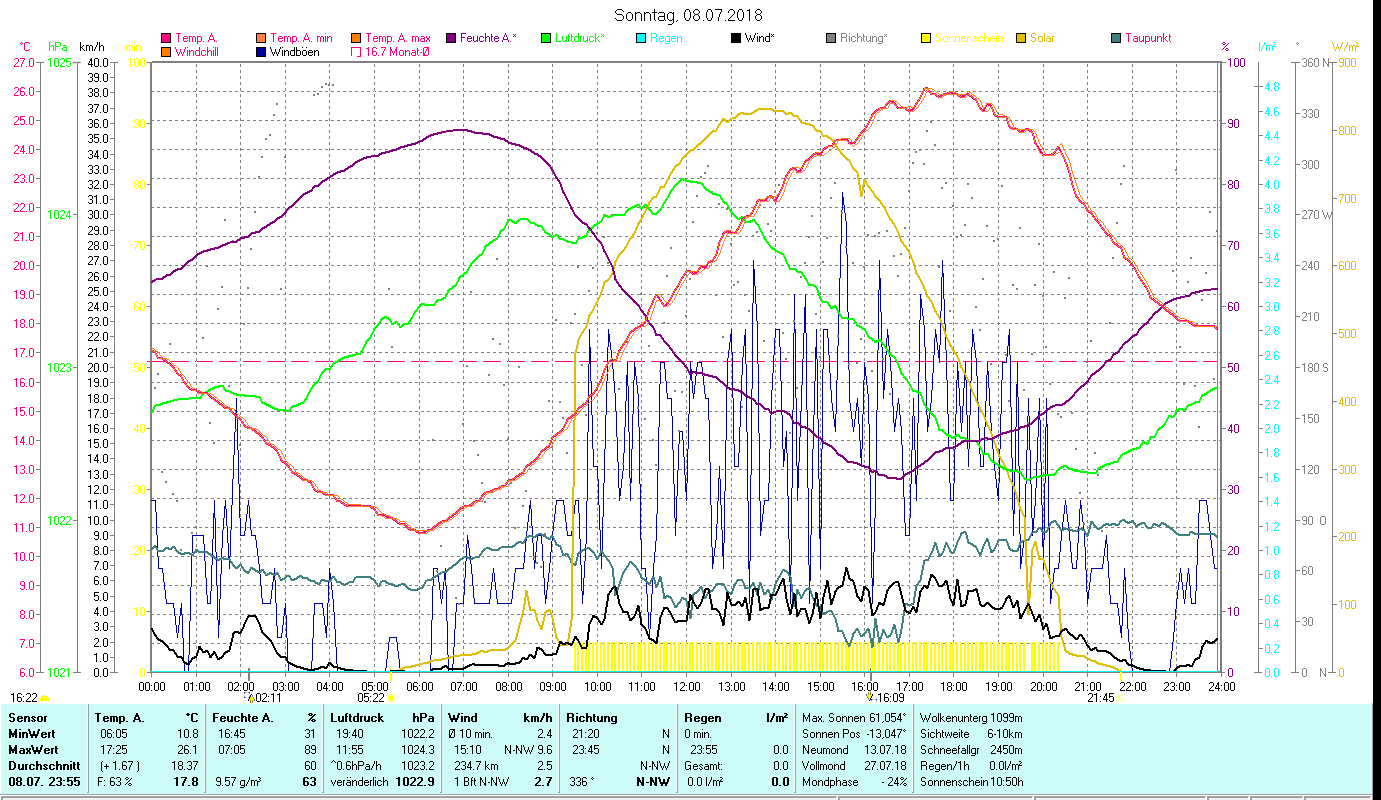
Task: Click the absolute humidity value 9.57 g/m³
Action: 238,782
